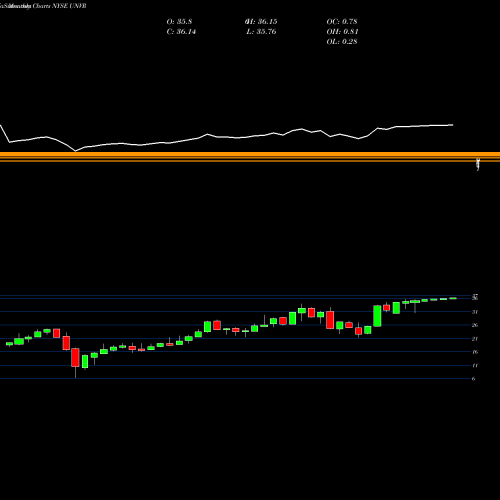Click the price axis label "31"
Viewport: 500px width, 500px height.
(x=475, y=312)
